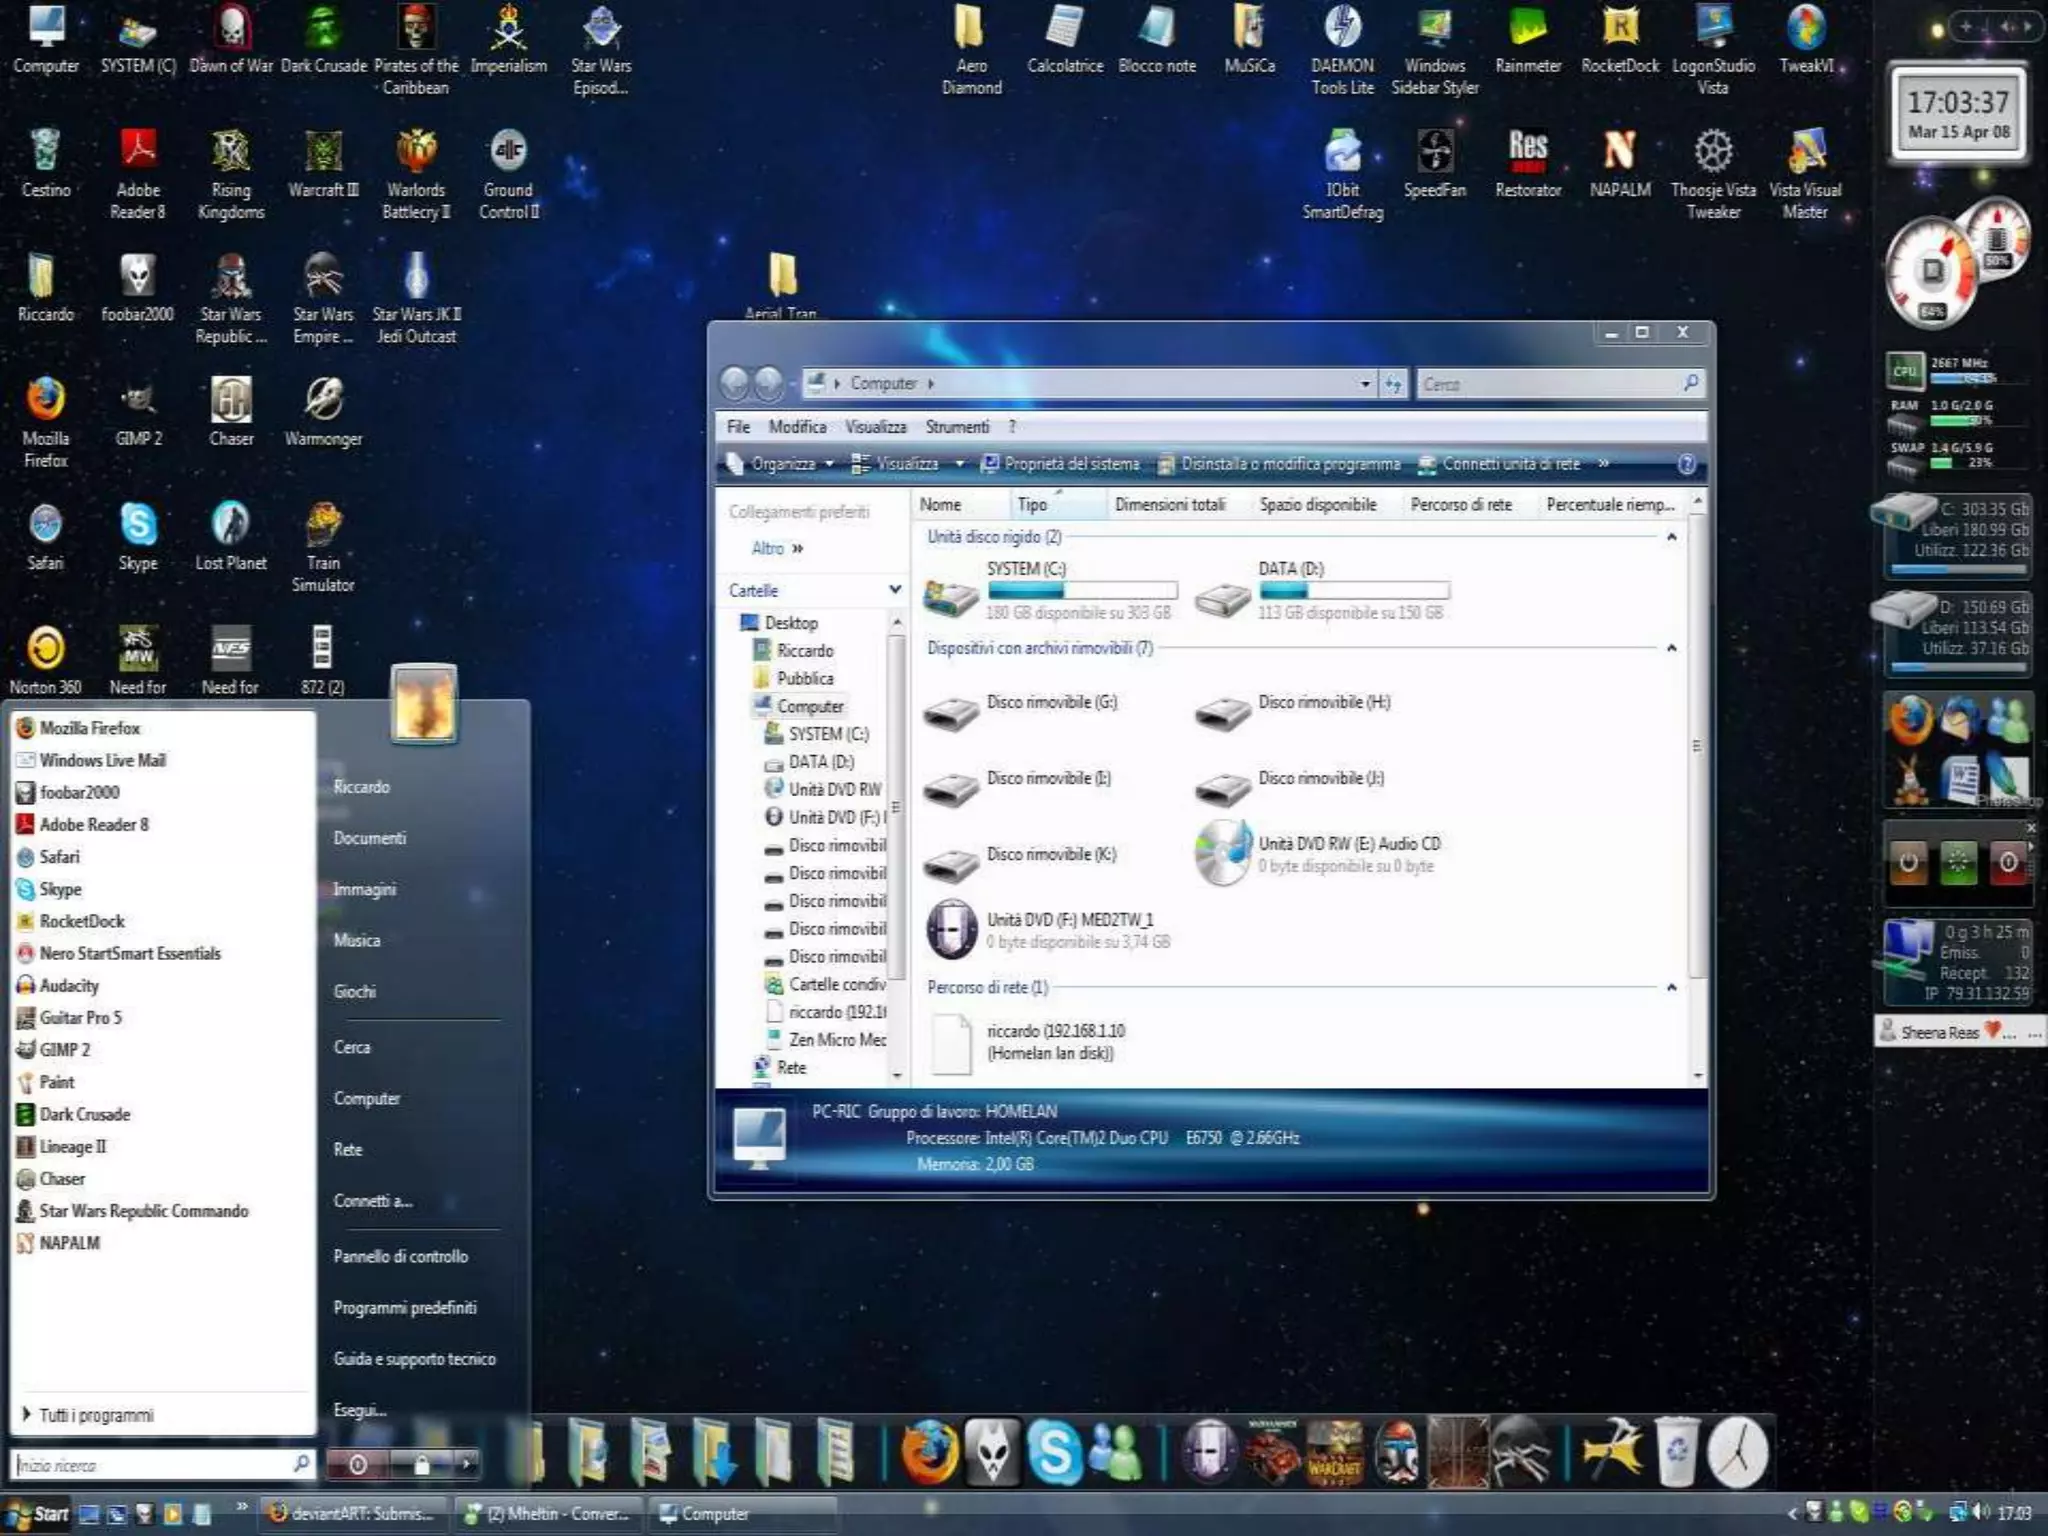Viewport: 2048px width, 1536px height.
Task: Open Pannello di controllo from Start menu
Action: (400, 1256)
